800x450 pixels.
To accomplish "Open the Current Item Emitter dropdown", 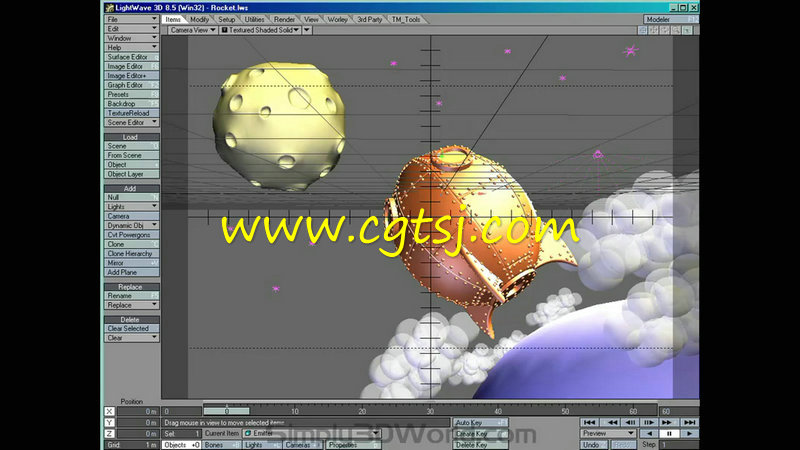I will click(311, 433).
